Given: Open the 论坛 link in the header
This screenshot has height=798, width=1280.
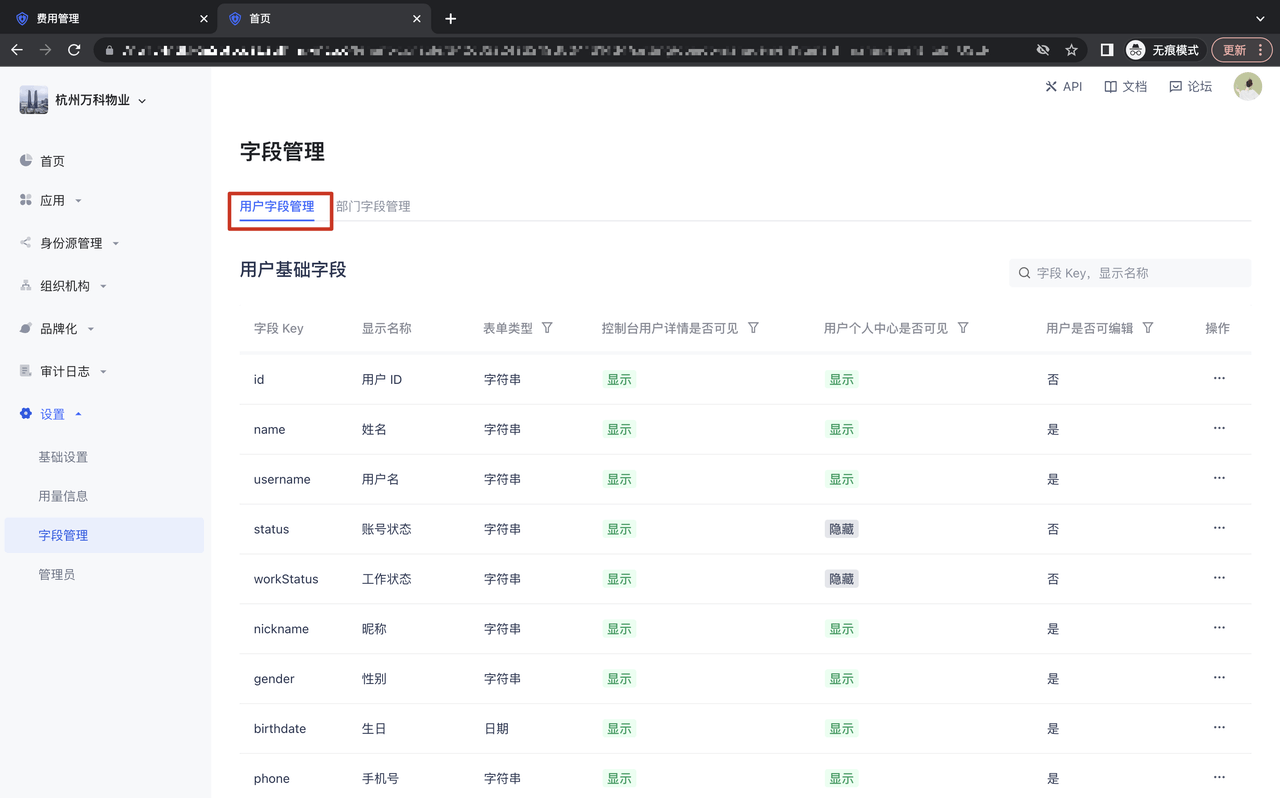Looking at the screenshot, I should tap(1190, 87).
